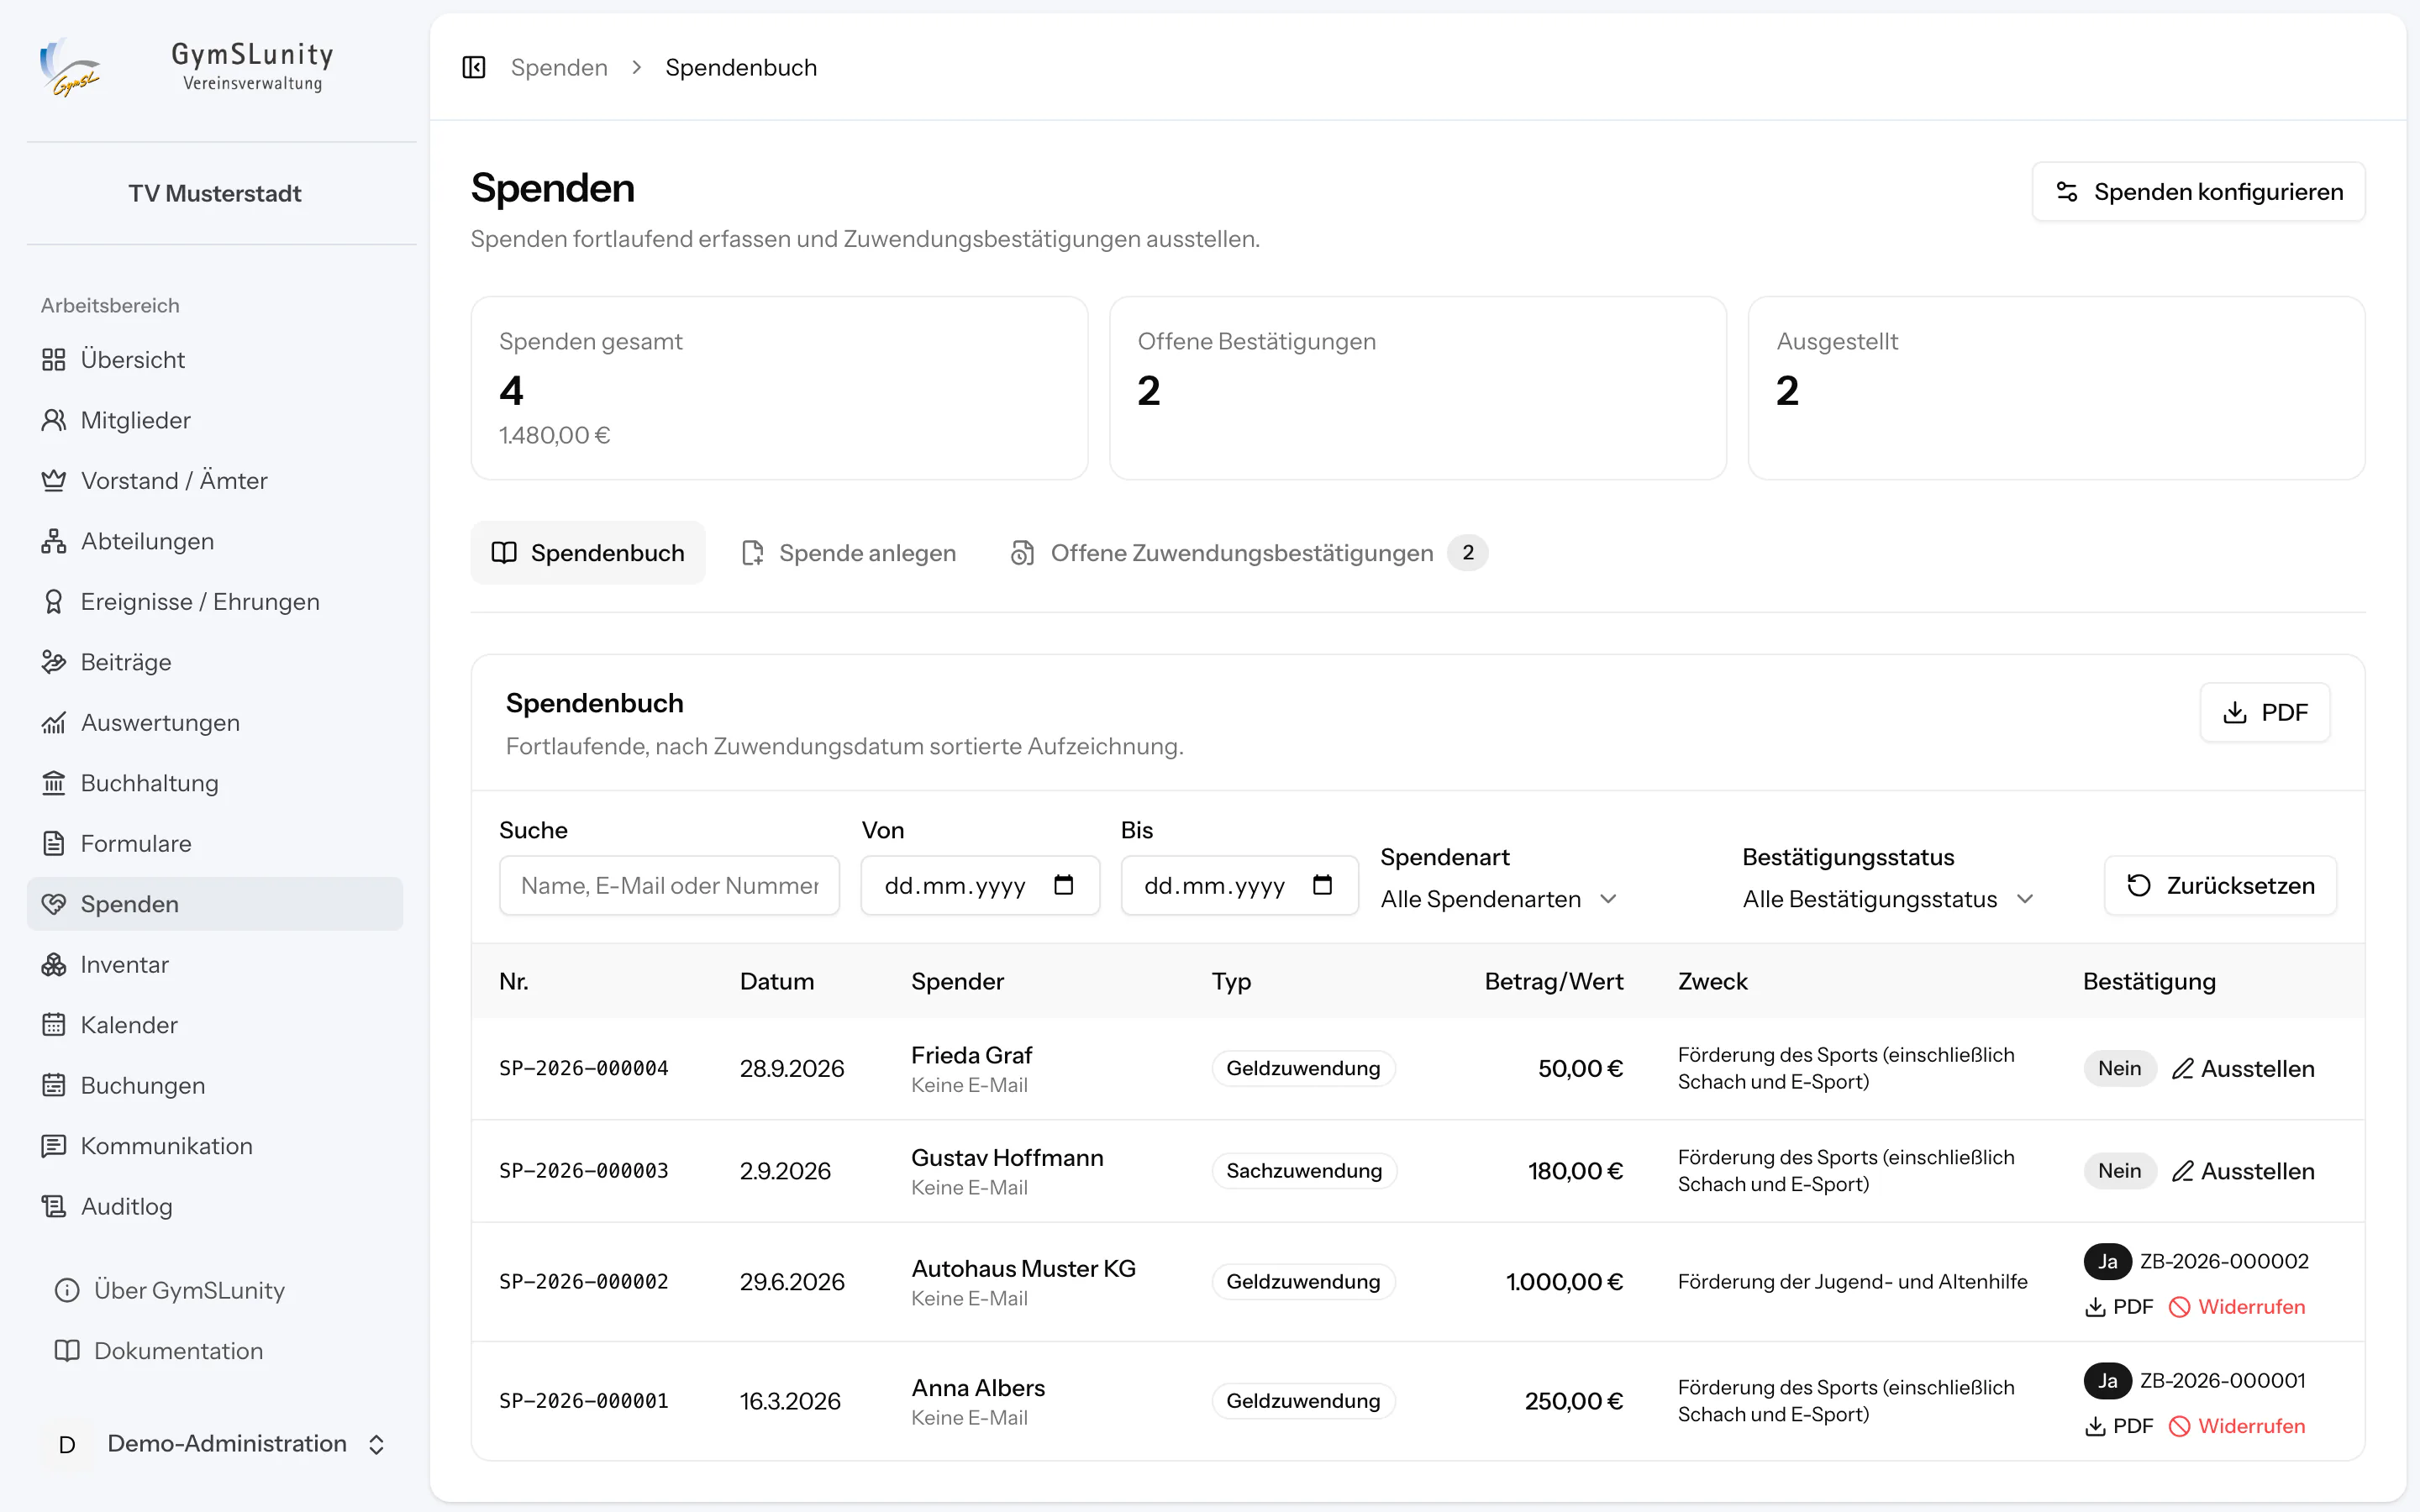
Task: Click the Mitglieder people icon
Action: click(x=54, y=420)
